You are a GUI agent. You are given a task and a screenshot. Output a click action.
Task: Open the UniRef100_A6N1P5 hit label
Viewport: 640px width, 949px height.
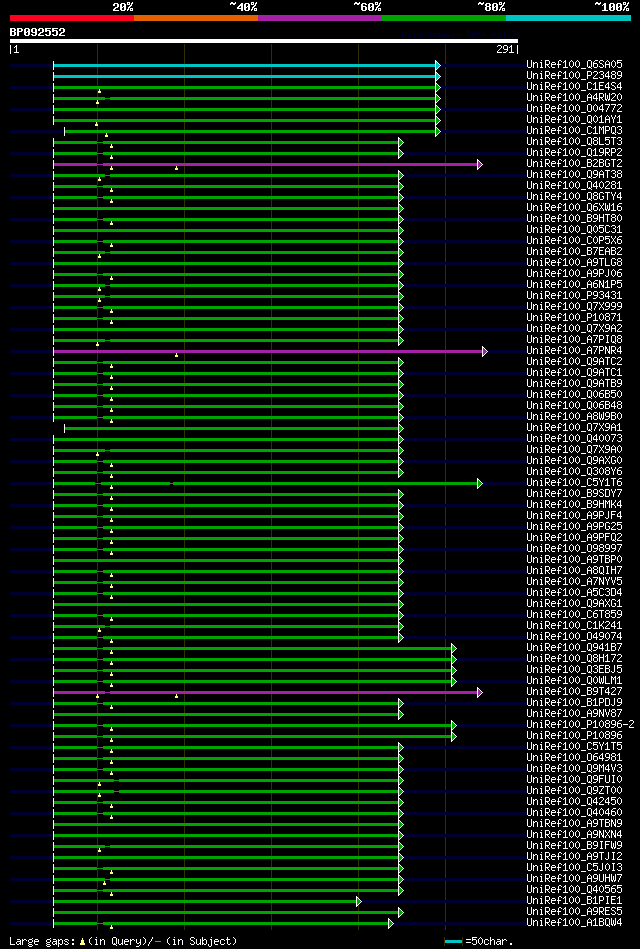coord(574,284)
